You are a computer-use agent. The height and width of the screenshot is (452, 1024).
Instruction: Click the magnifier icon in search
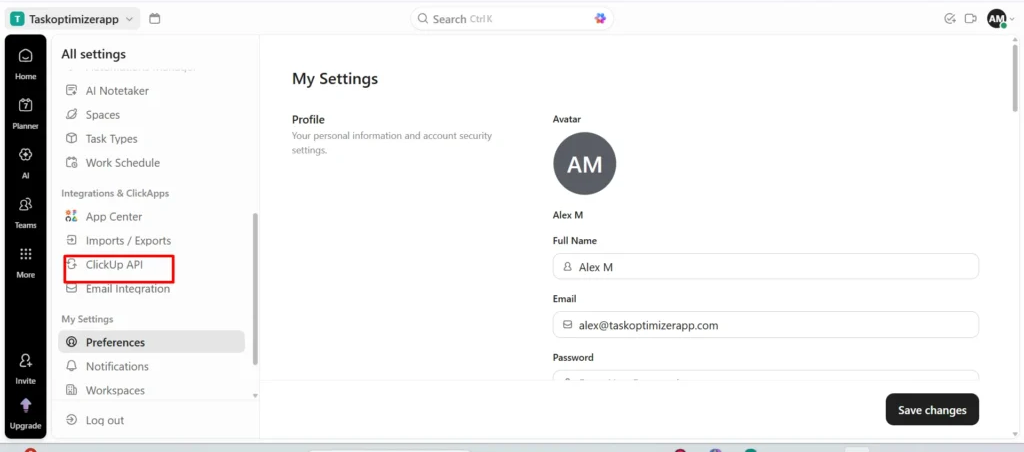point(423,18)
